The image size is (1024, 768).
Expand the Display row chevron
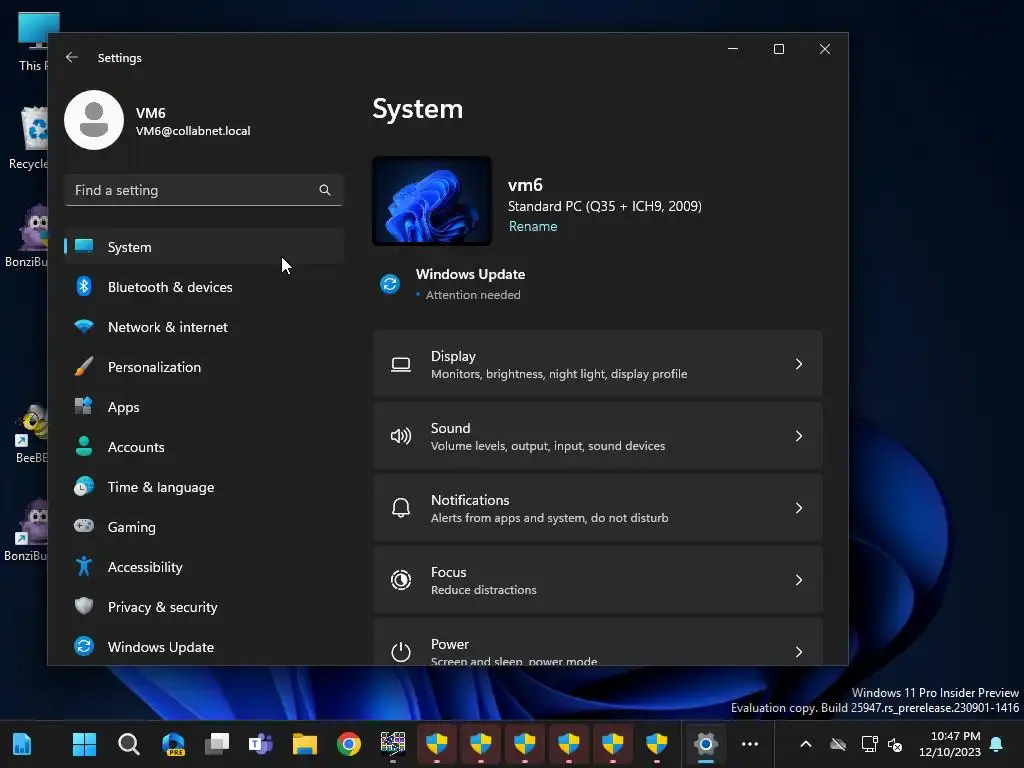pos(799,364)
